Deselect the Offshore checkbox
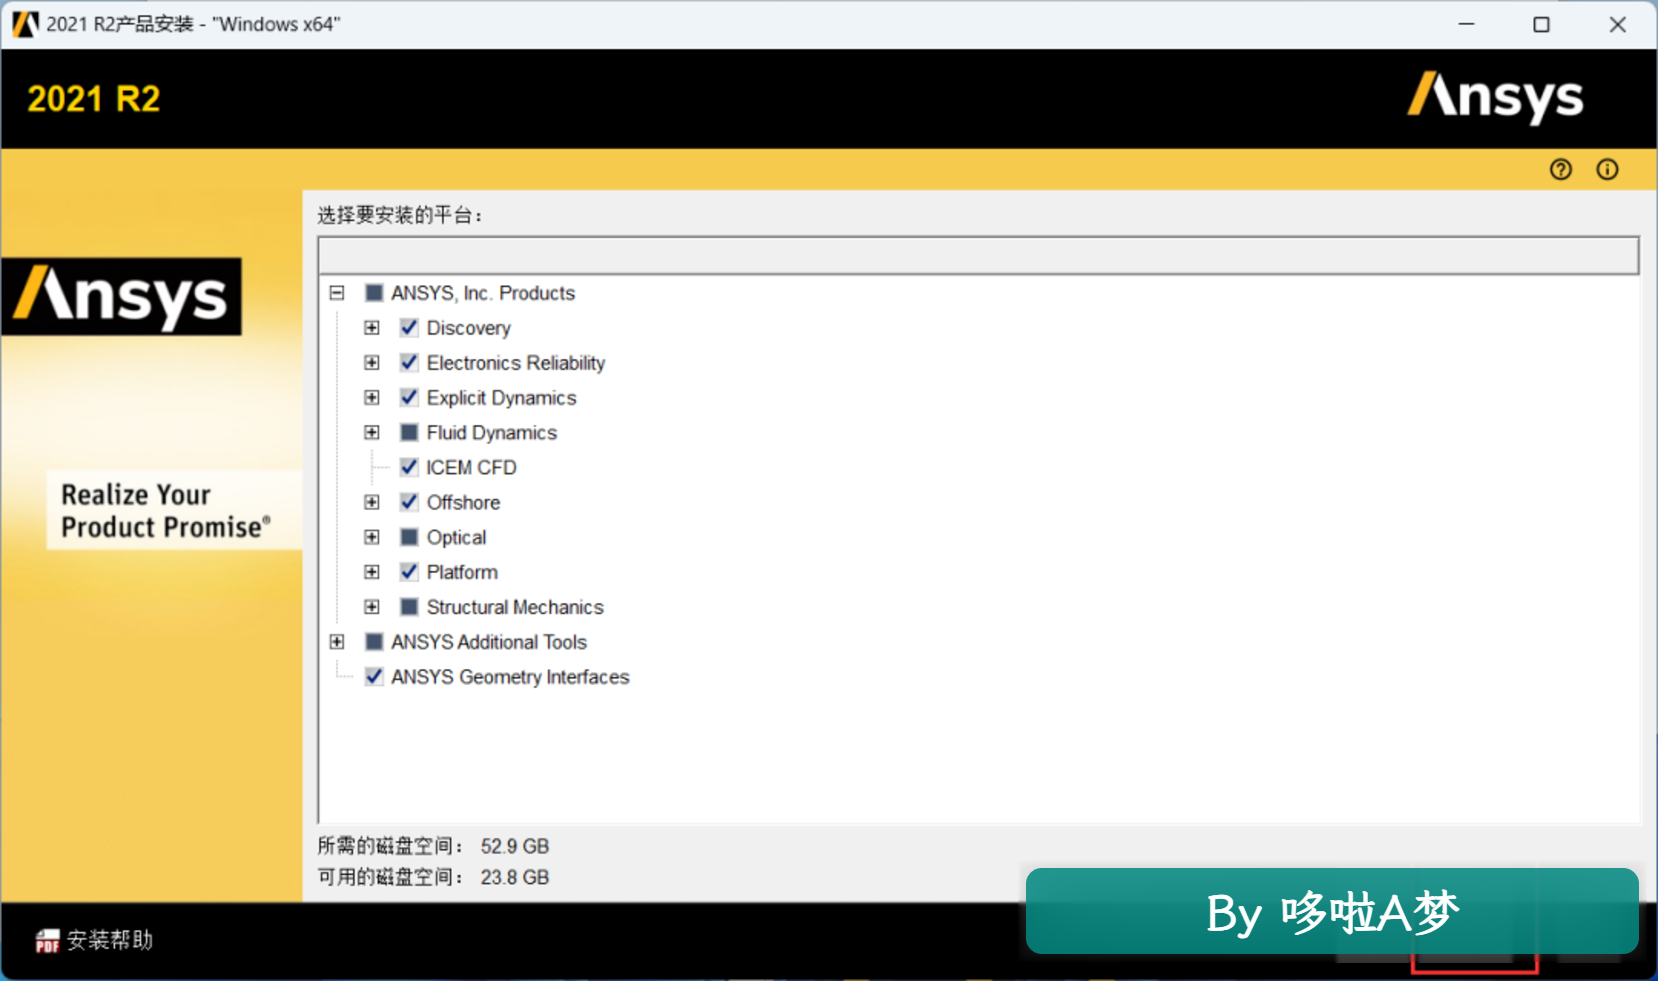1658x981 pixels. [409, 502]
